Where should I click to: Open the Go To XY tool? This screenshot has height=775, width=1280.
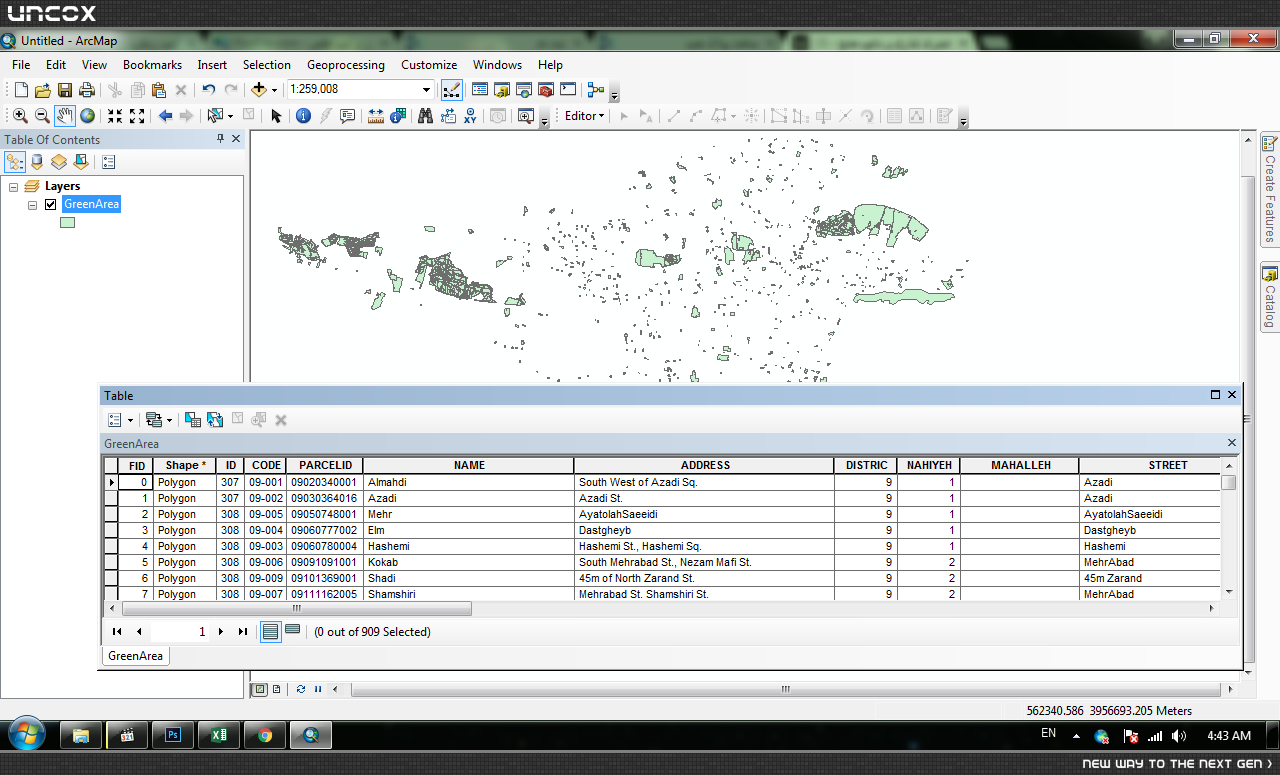coord(470,116)
